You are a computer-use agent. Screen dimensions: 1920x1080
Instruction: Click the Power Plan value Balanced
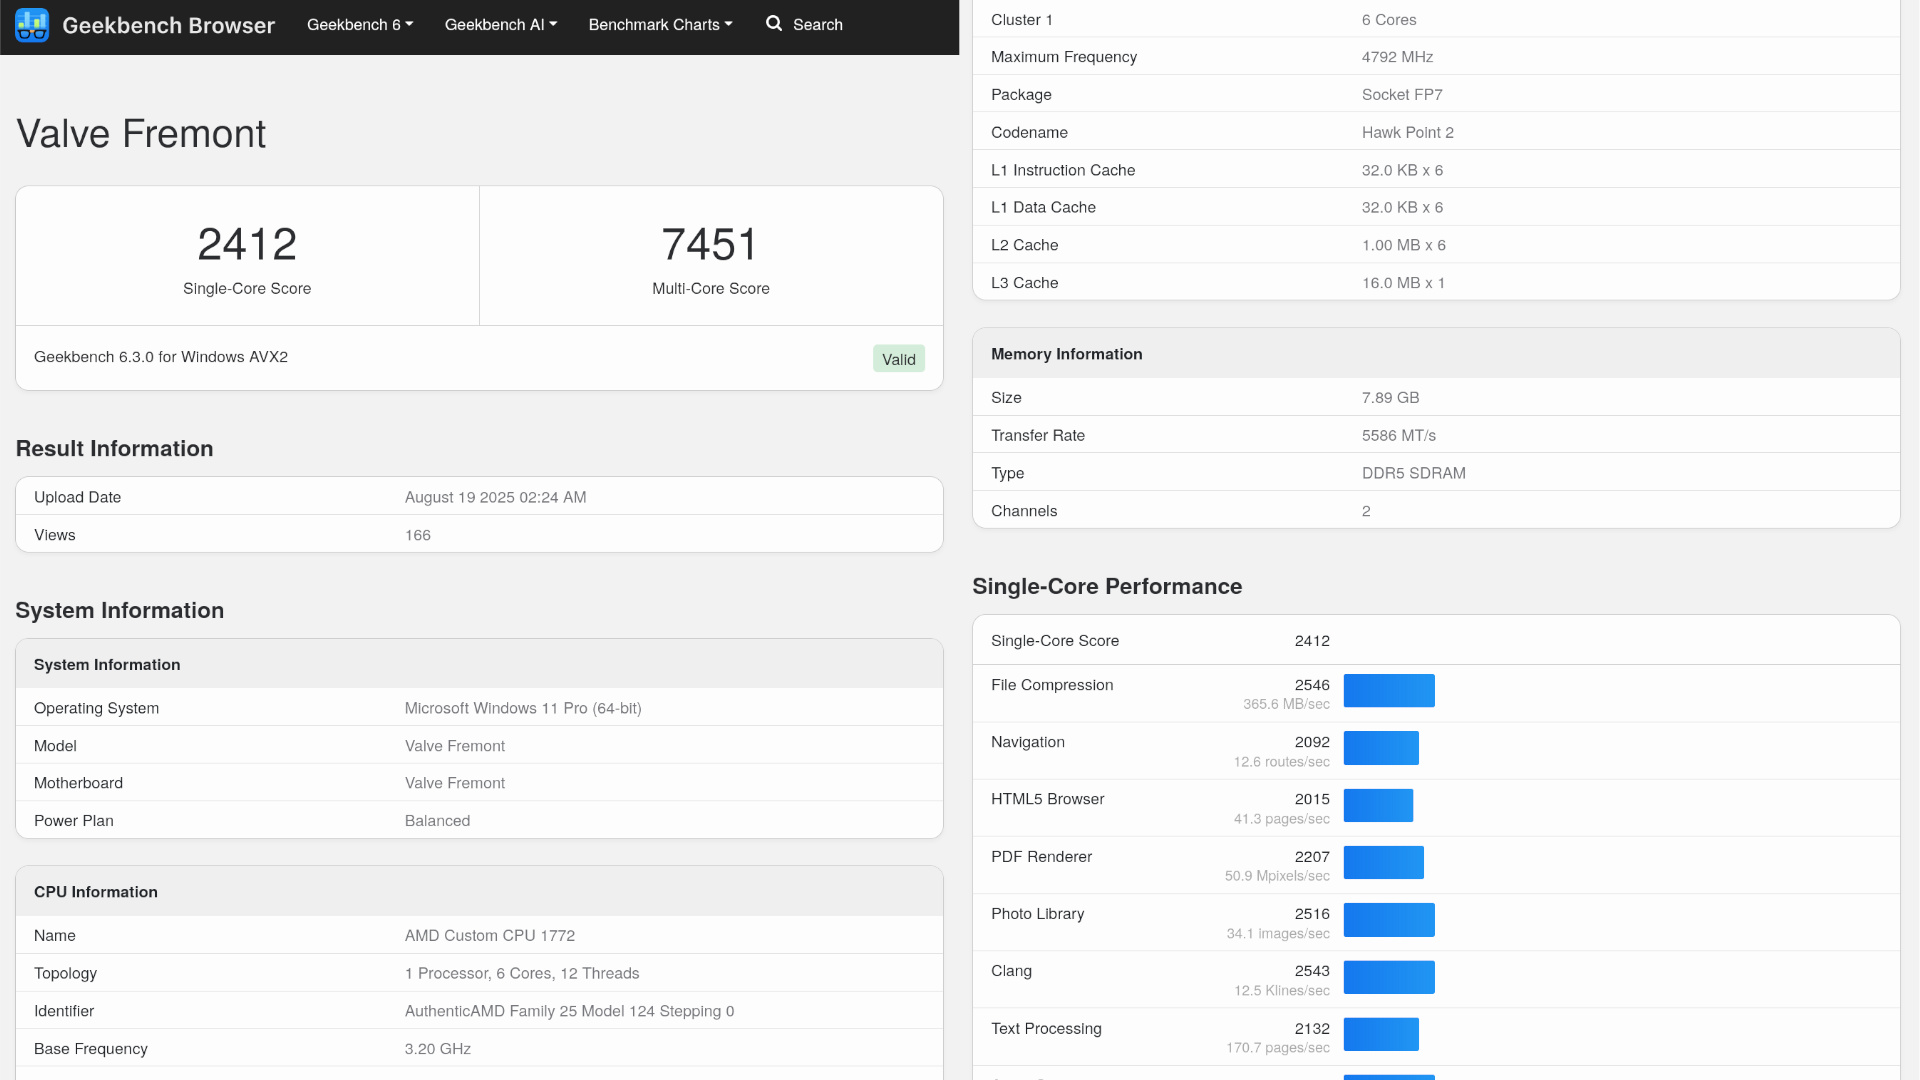click(x=437, y=821)
